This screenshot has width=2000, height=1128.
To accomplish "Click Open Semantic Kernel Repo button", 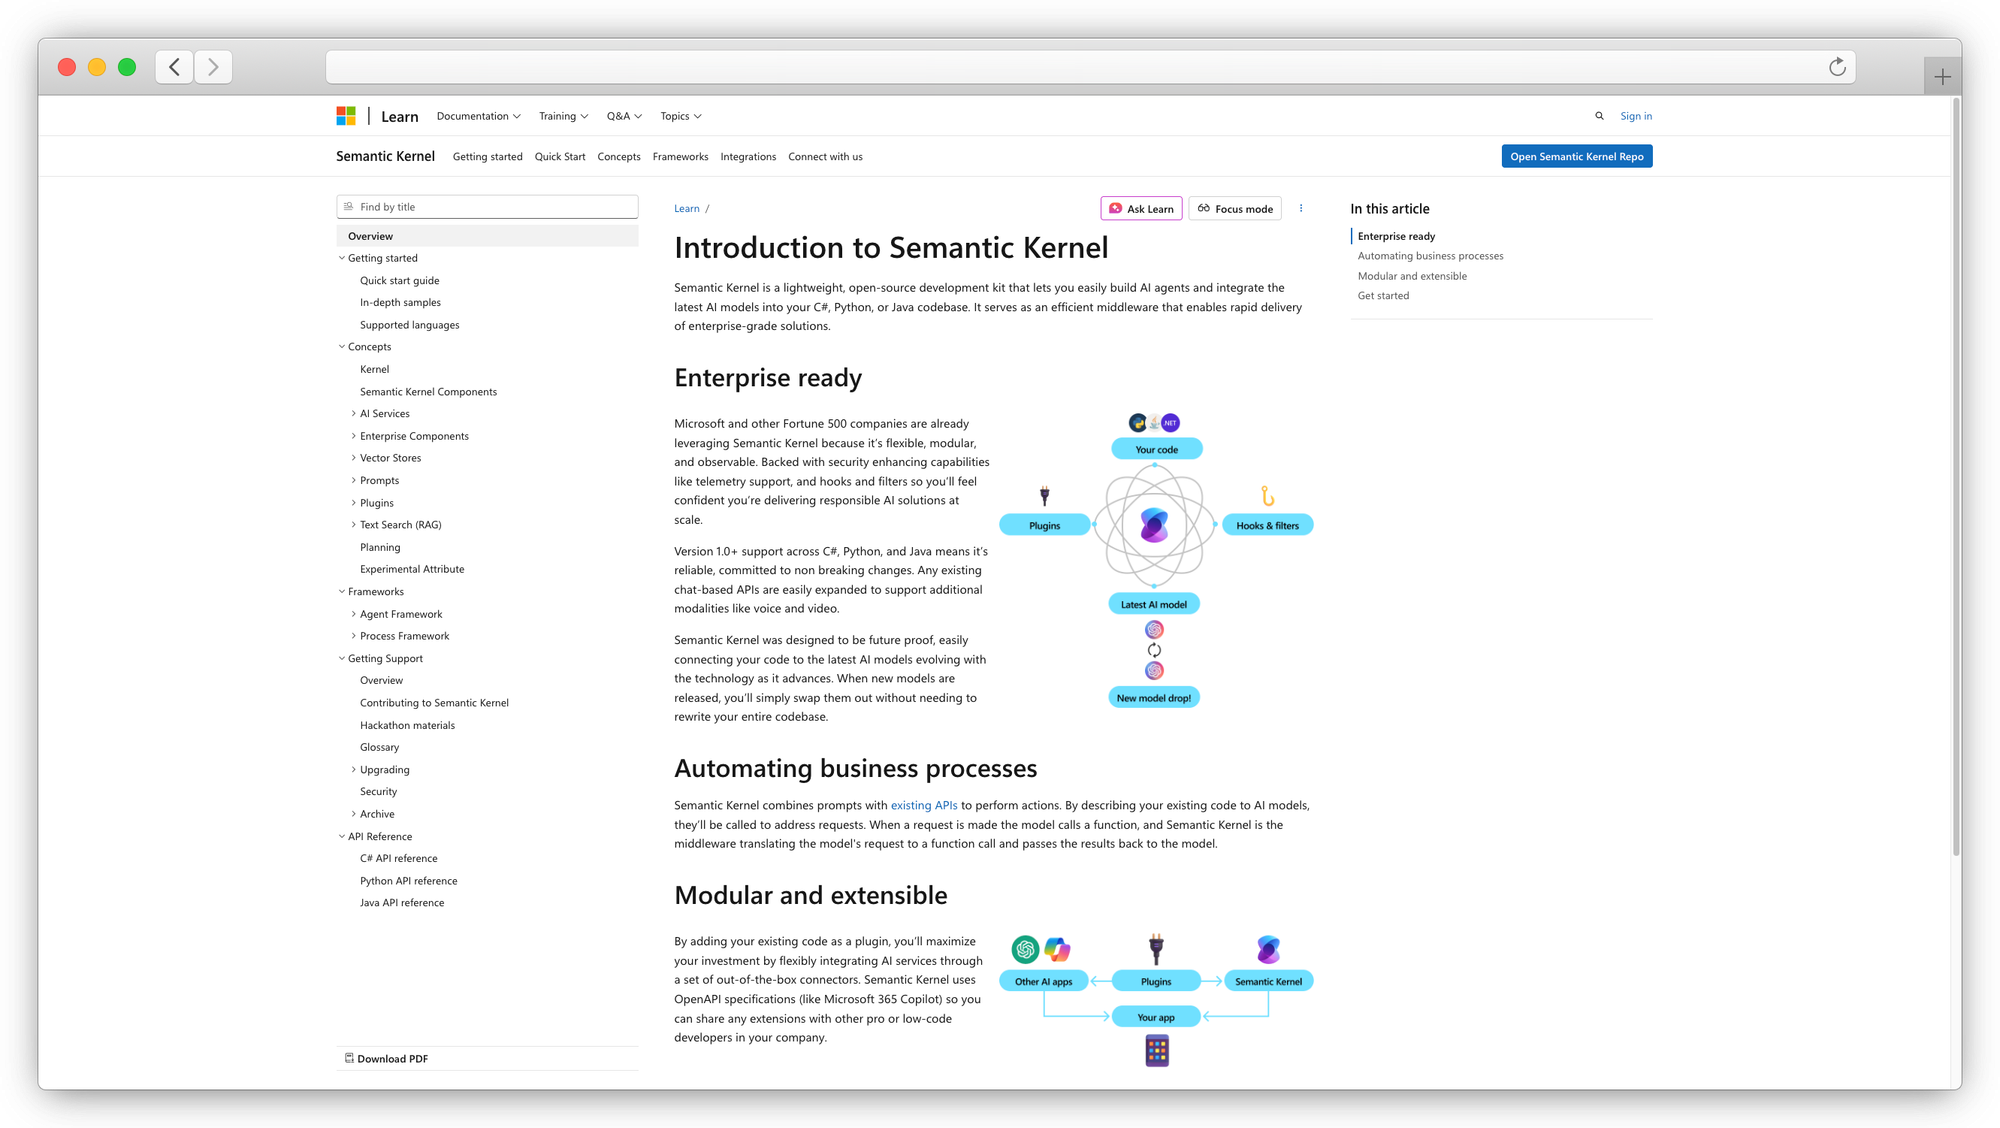I will click(x=1576, y=157).
